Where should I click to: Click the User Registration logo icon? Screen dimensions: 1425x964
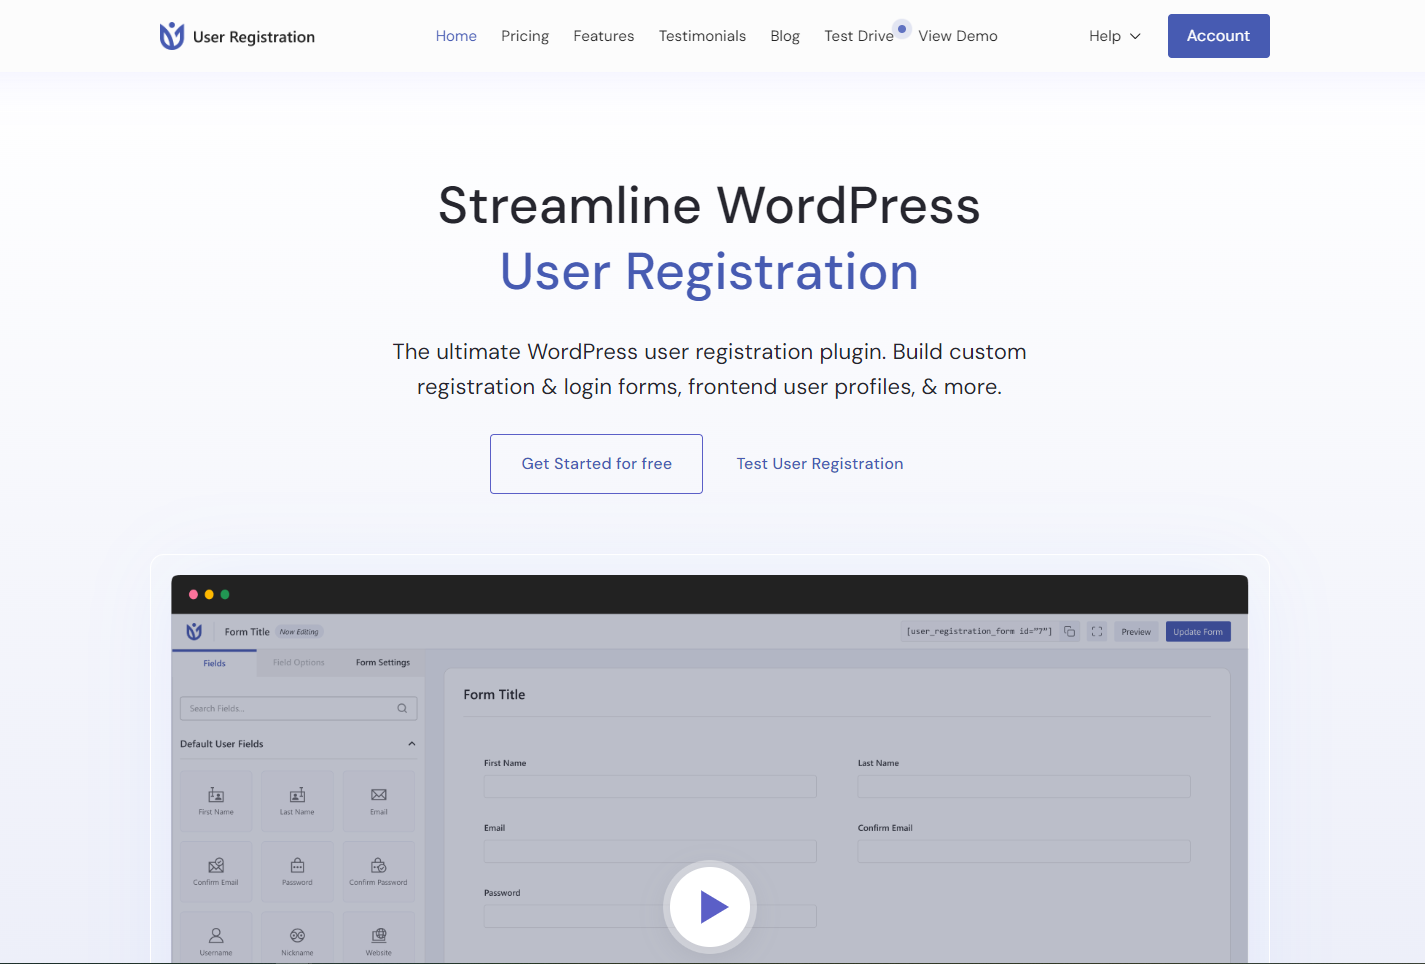[x=172, y=36]
